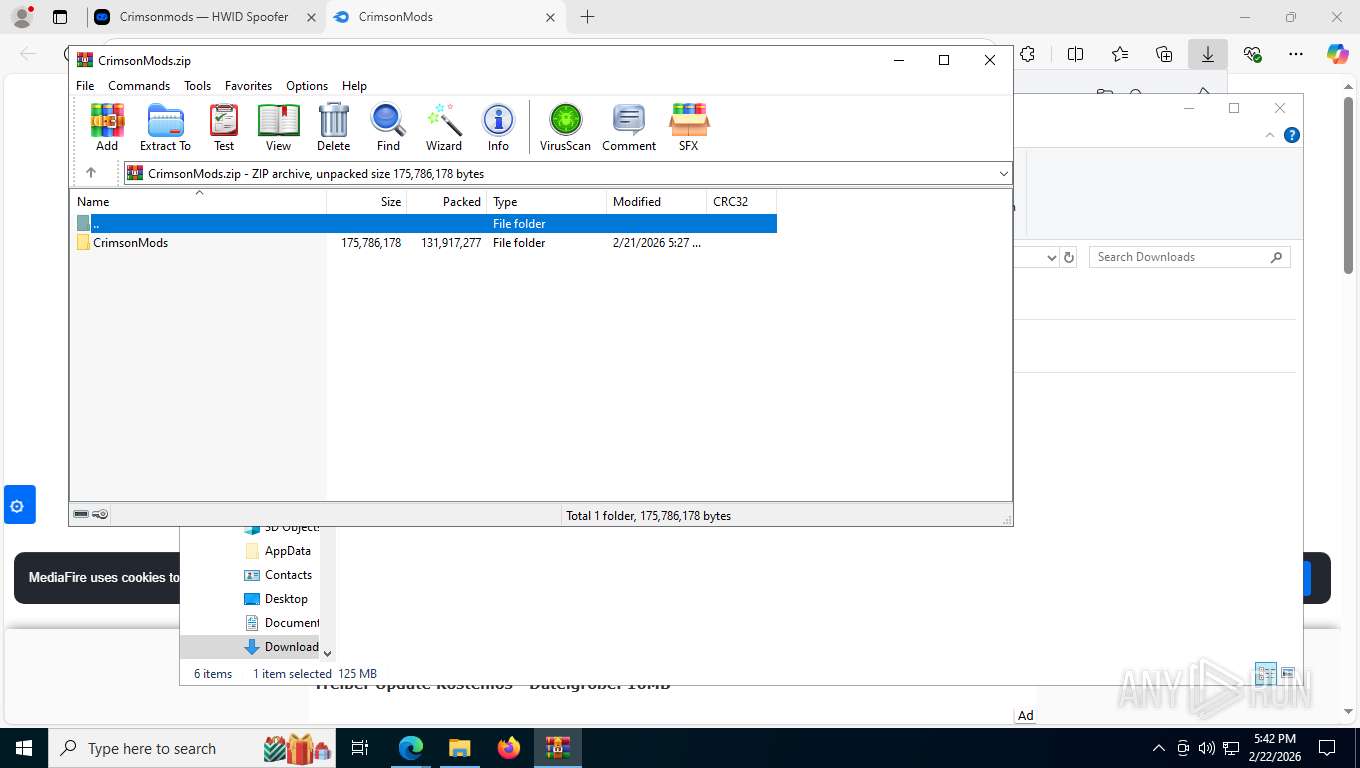Show hidden system tray icons
The height and width of the screenshot is (768, 1360).
tap(1159, 748)
